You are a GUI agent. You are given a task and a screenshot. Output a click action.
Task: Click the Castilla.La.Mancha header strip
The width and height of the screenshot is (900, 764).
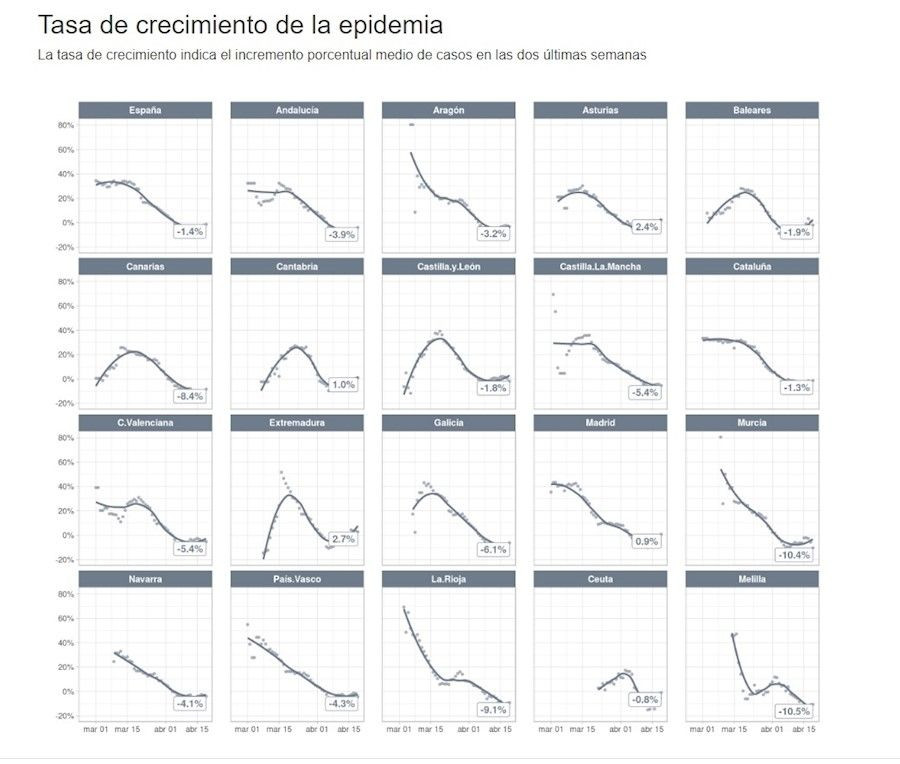(600, 267)
